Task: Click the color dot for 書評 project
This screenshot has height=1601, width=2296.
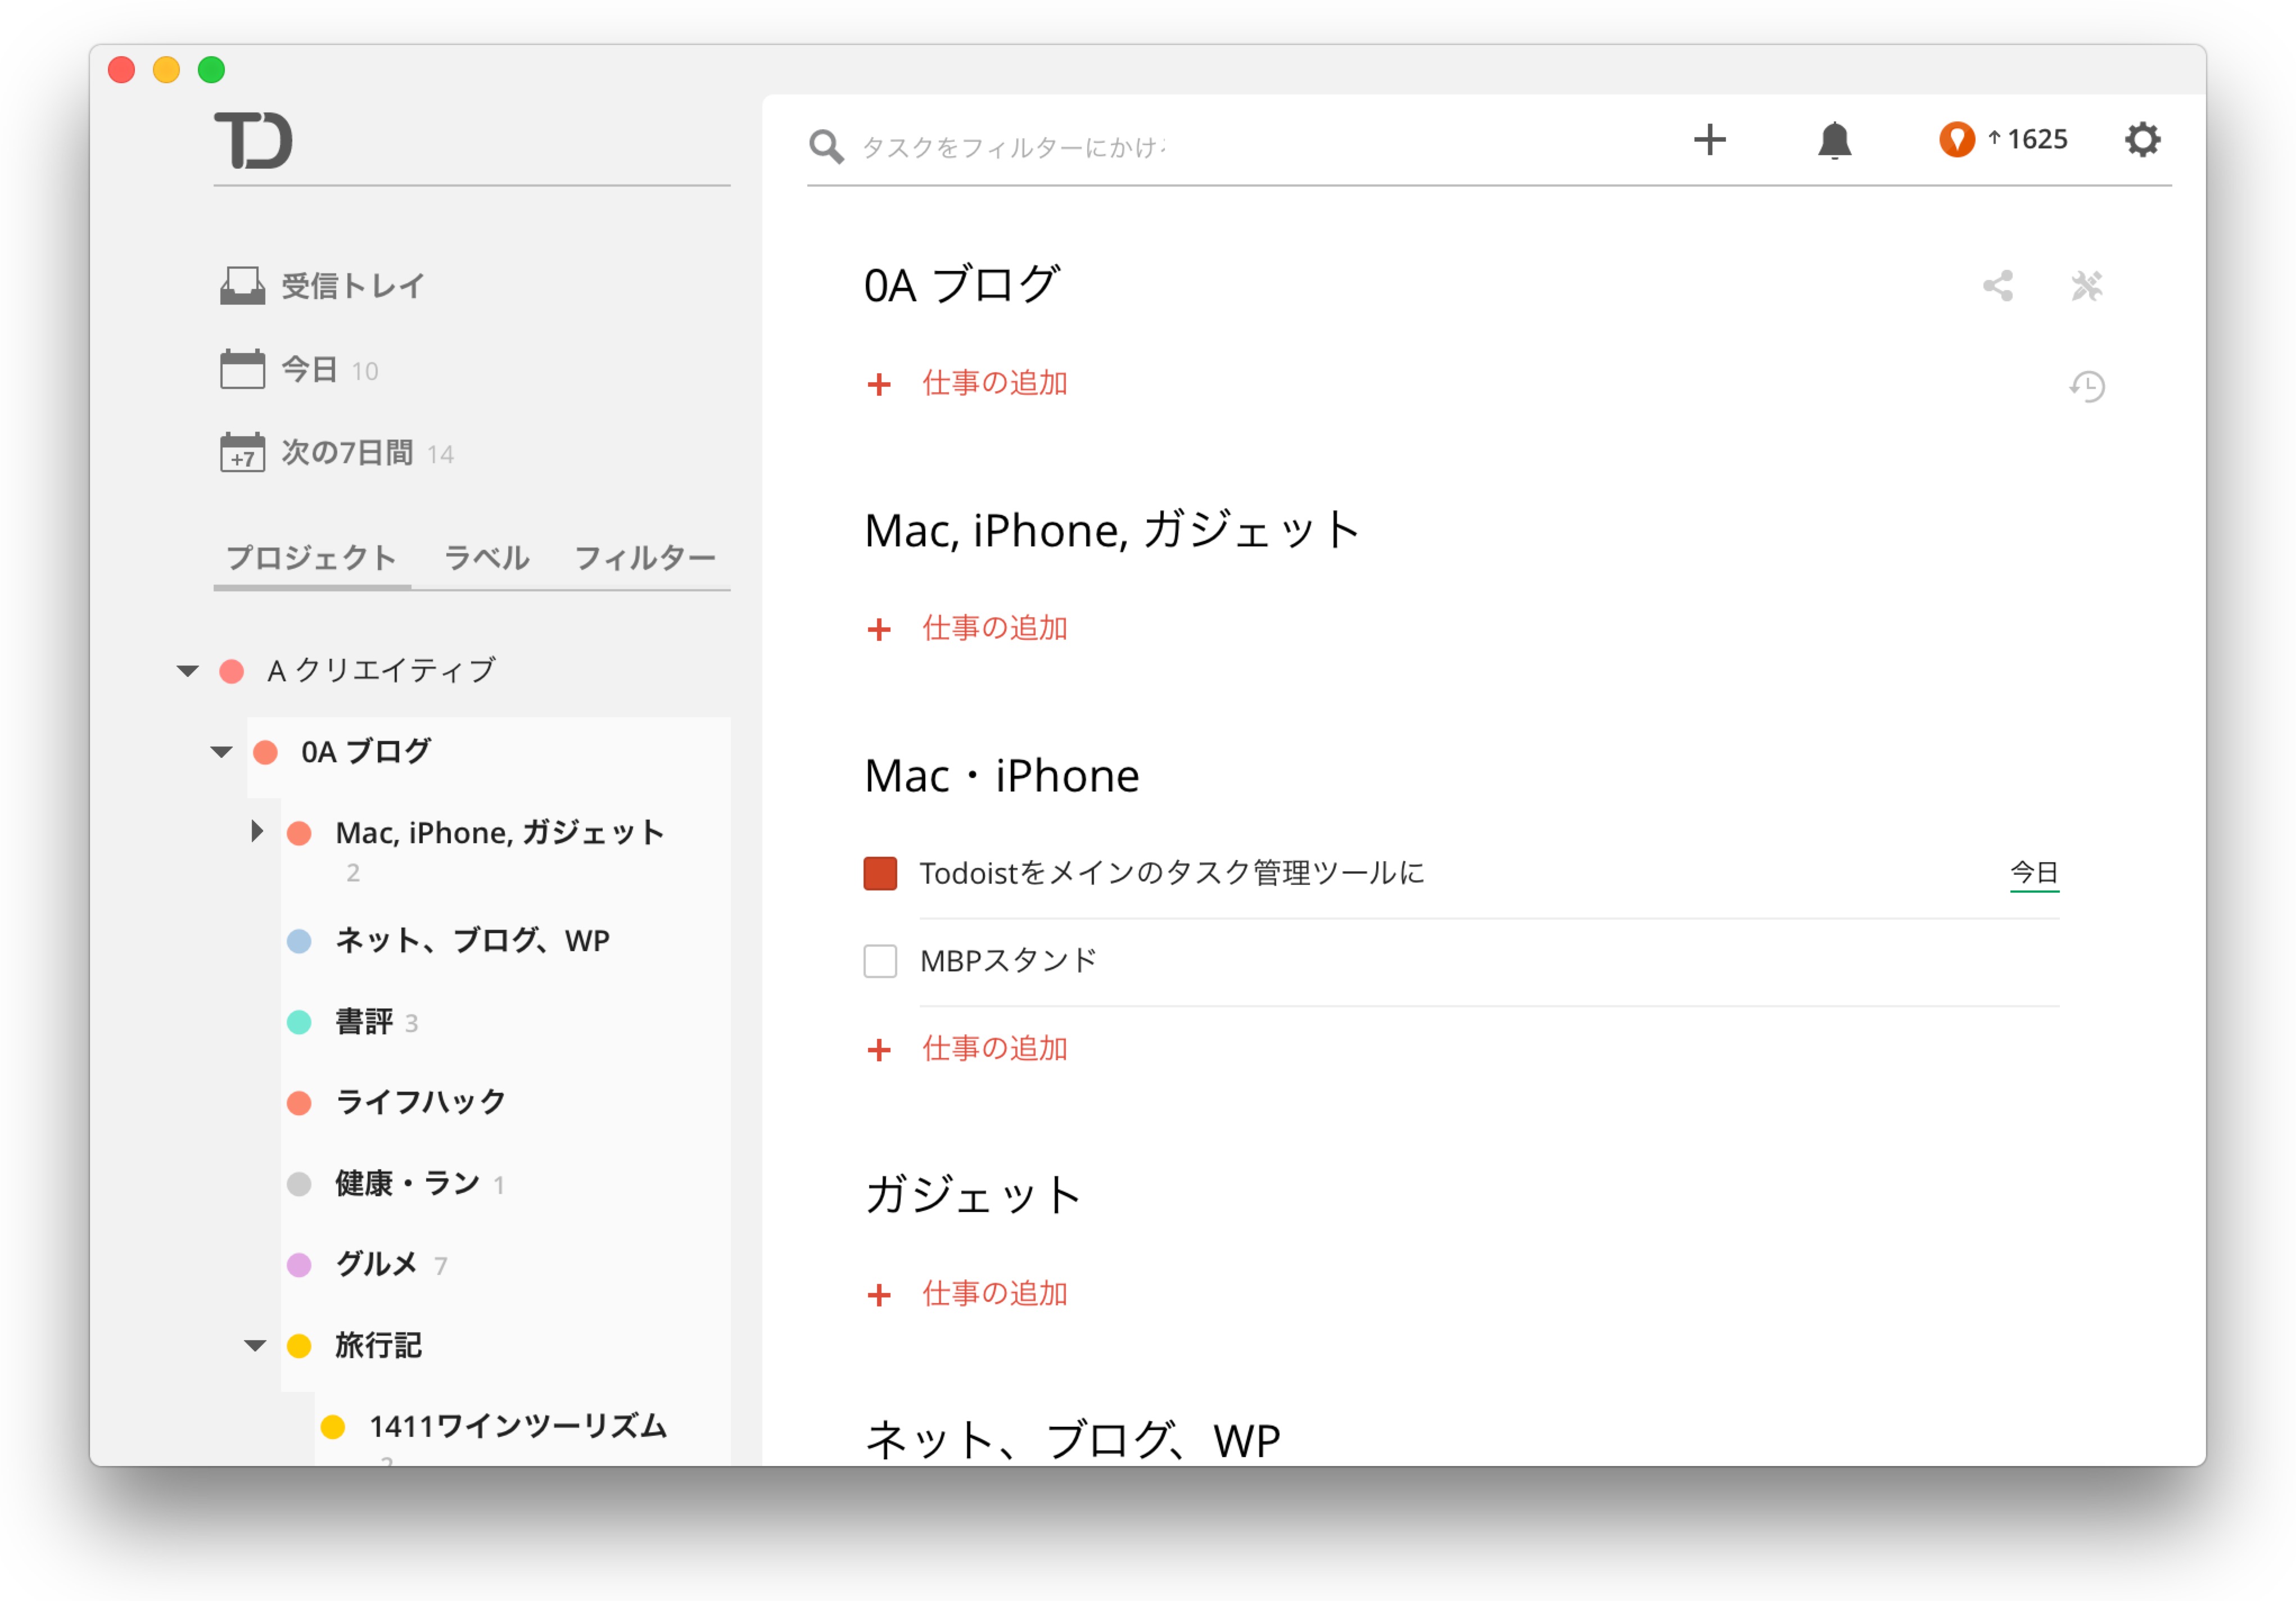Action: click(x=299, y=1022)
